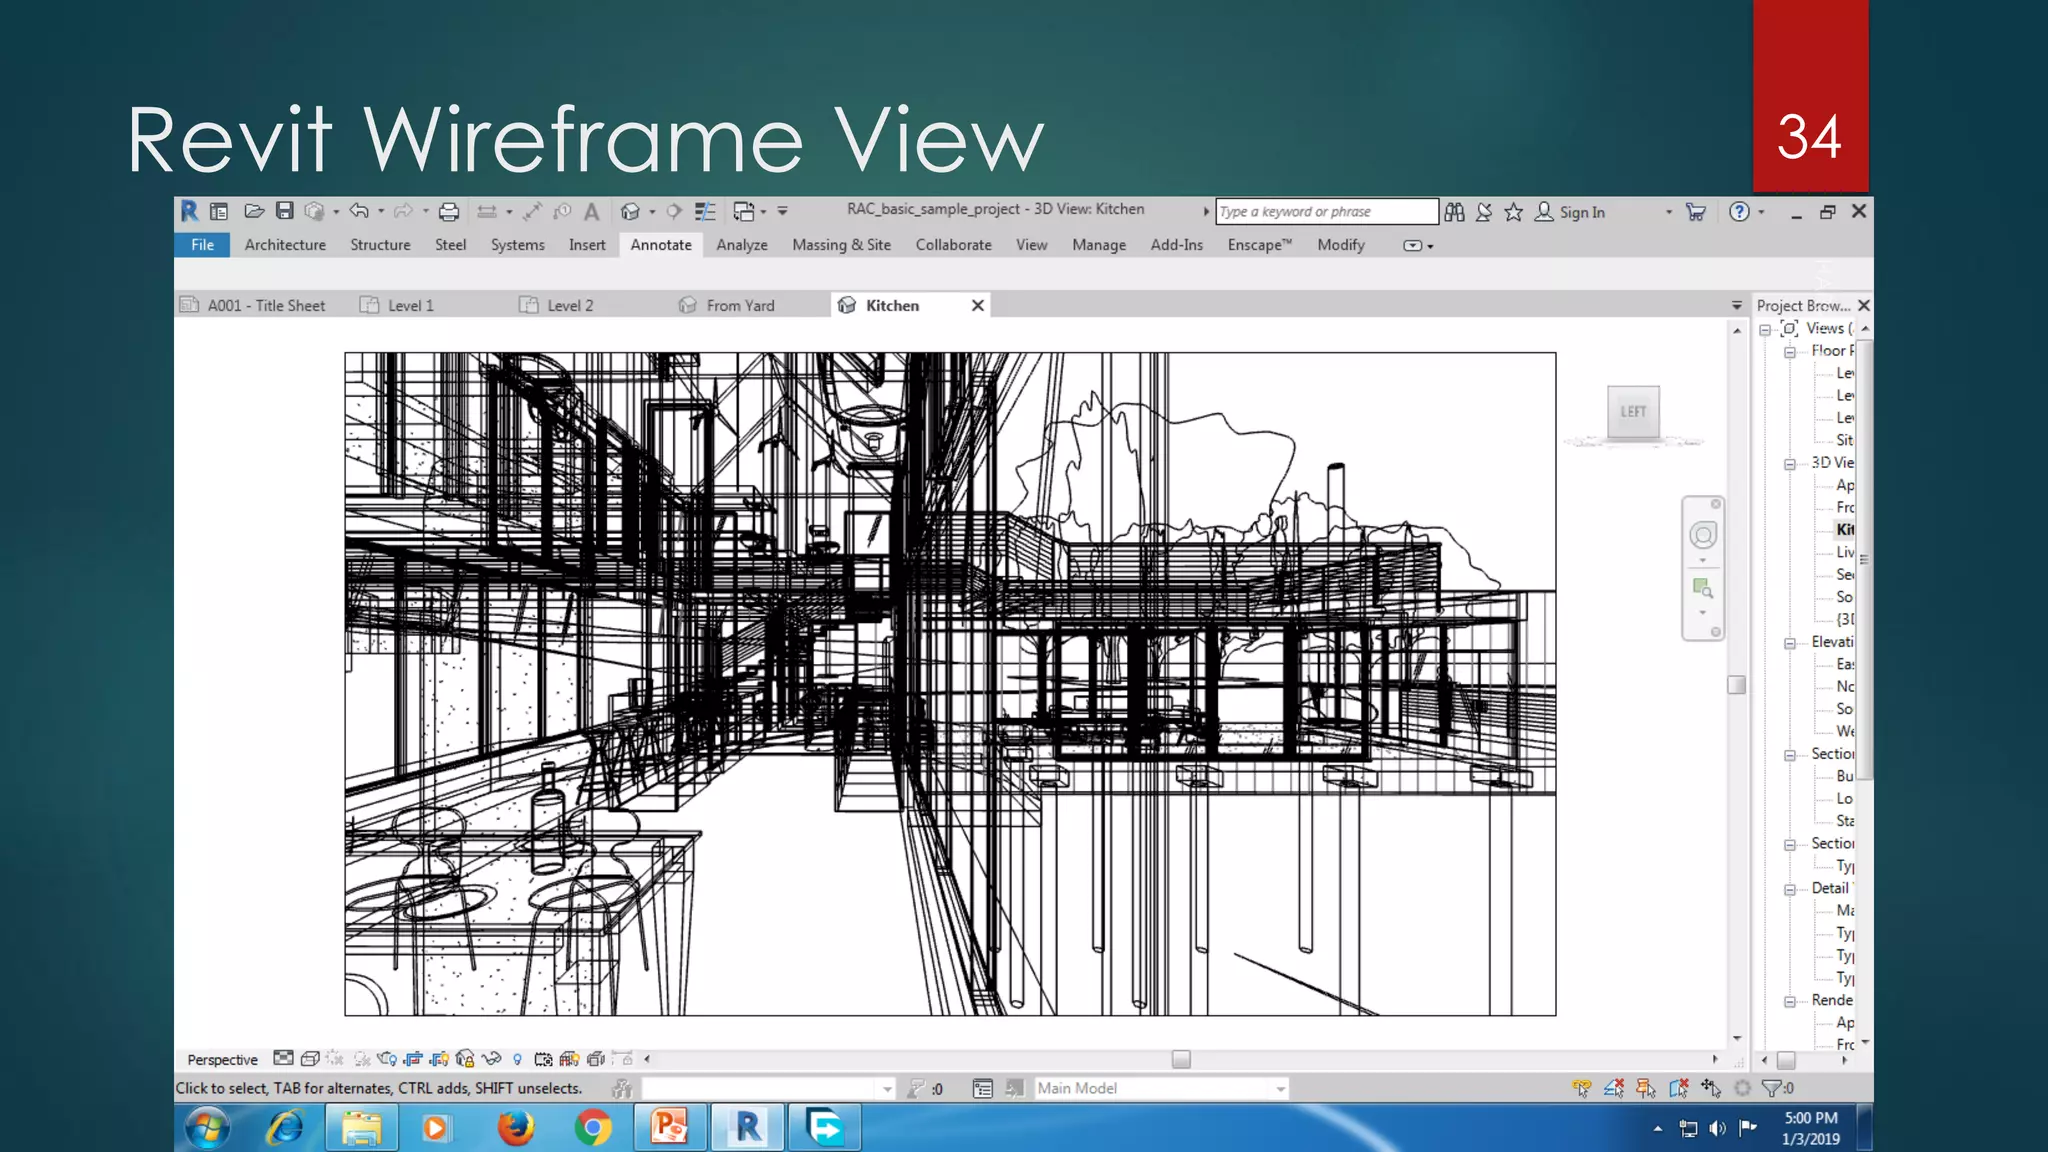Collapse the Detail Views node in Project Browser
The width and height of the screenshot is (2048, 1152).
click(1790, 889)
